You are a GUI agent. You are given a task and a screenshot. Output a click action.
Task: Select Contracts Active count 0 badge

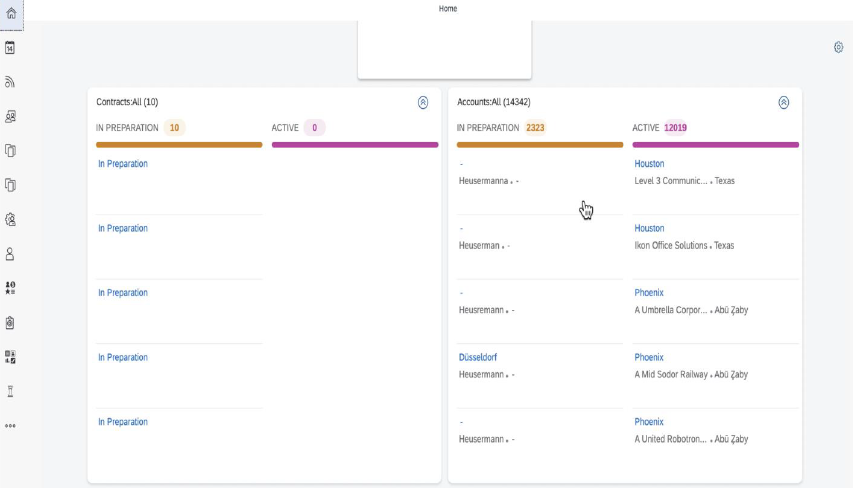coord(314,128)
